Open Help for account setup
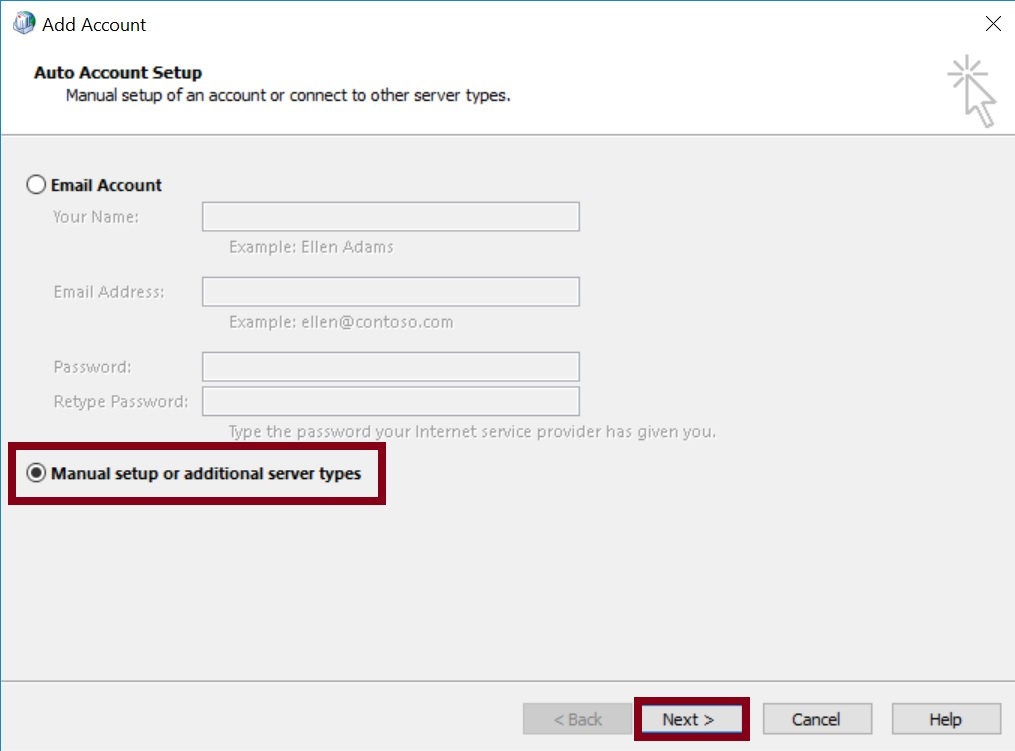The width and height of the screenshot is (1015, 751). click(945, 719)
